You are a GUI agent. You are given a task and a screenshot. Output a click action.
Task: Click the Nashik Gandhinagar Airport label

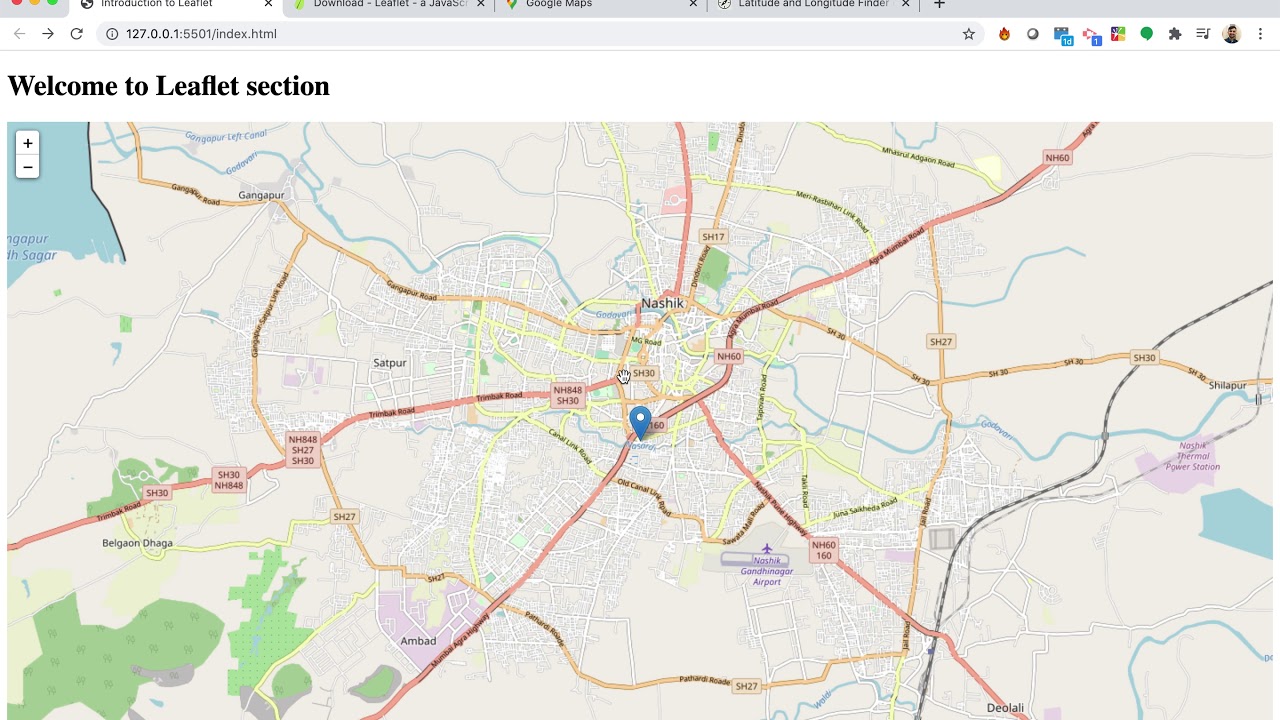(767, 571)
